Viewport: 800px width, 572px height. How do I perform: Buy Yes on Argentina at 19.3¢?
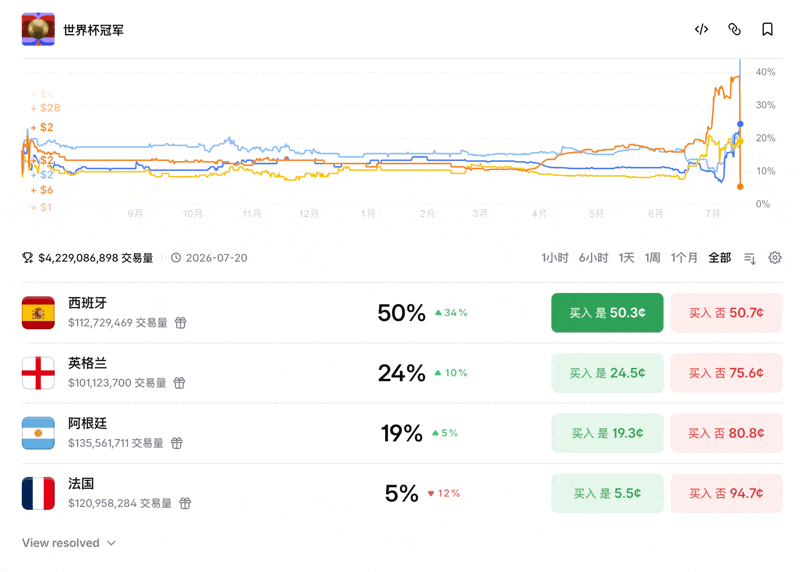pyautogui.click(x=607, y=433)
